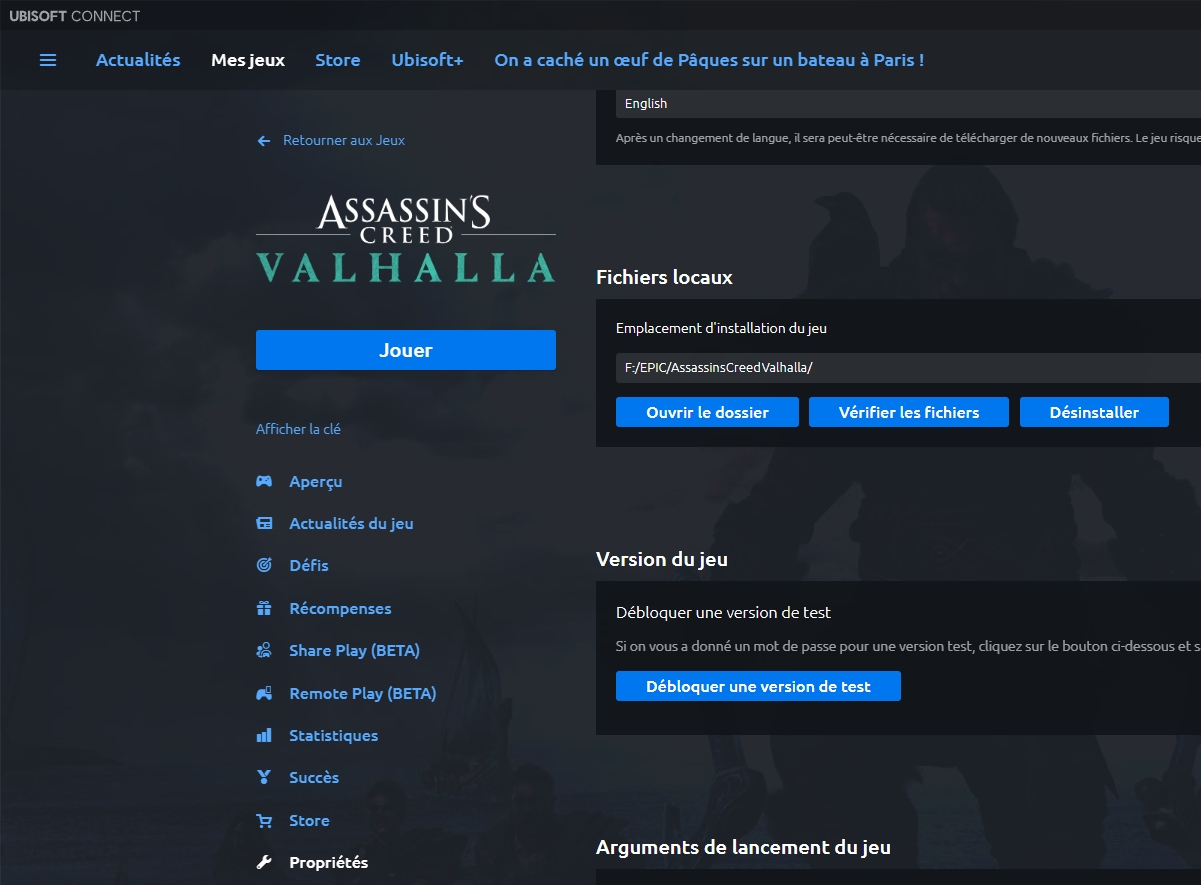Click the target icon beside Défis
The width and height of the screenshot is (1201, 885).
pos(264,565)
